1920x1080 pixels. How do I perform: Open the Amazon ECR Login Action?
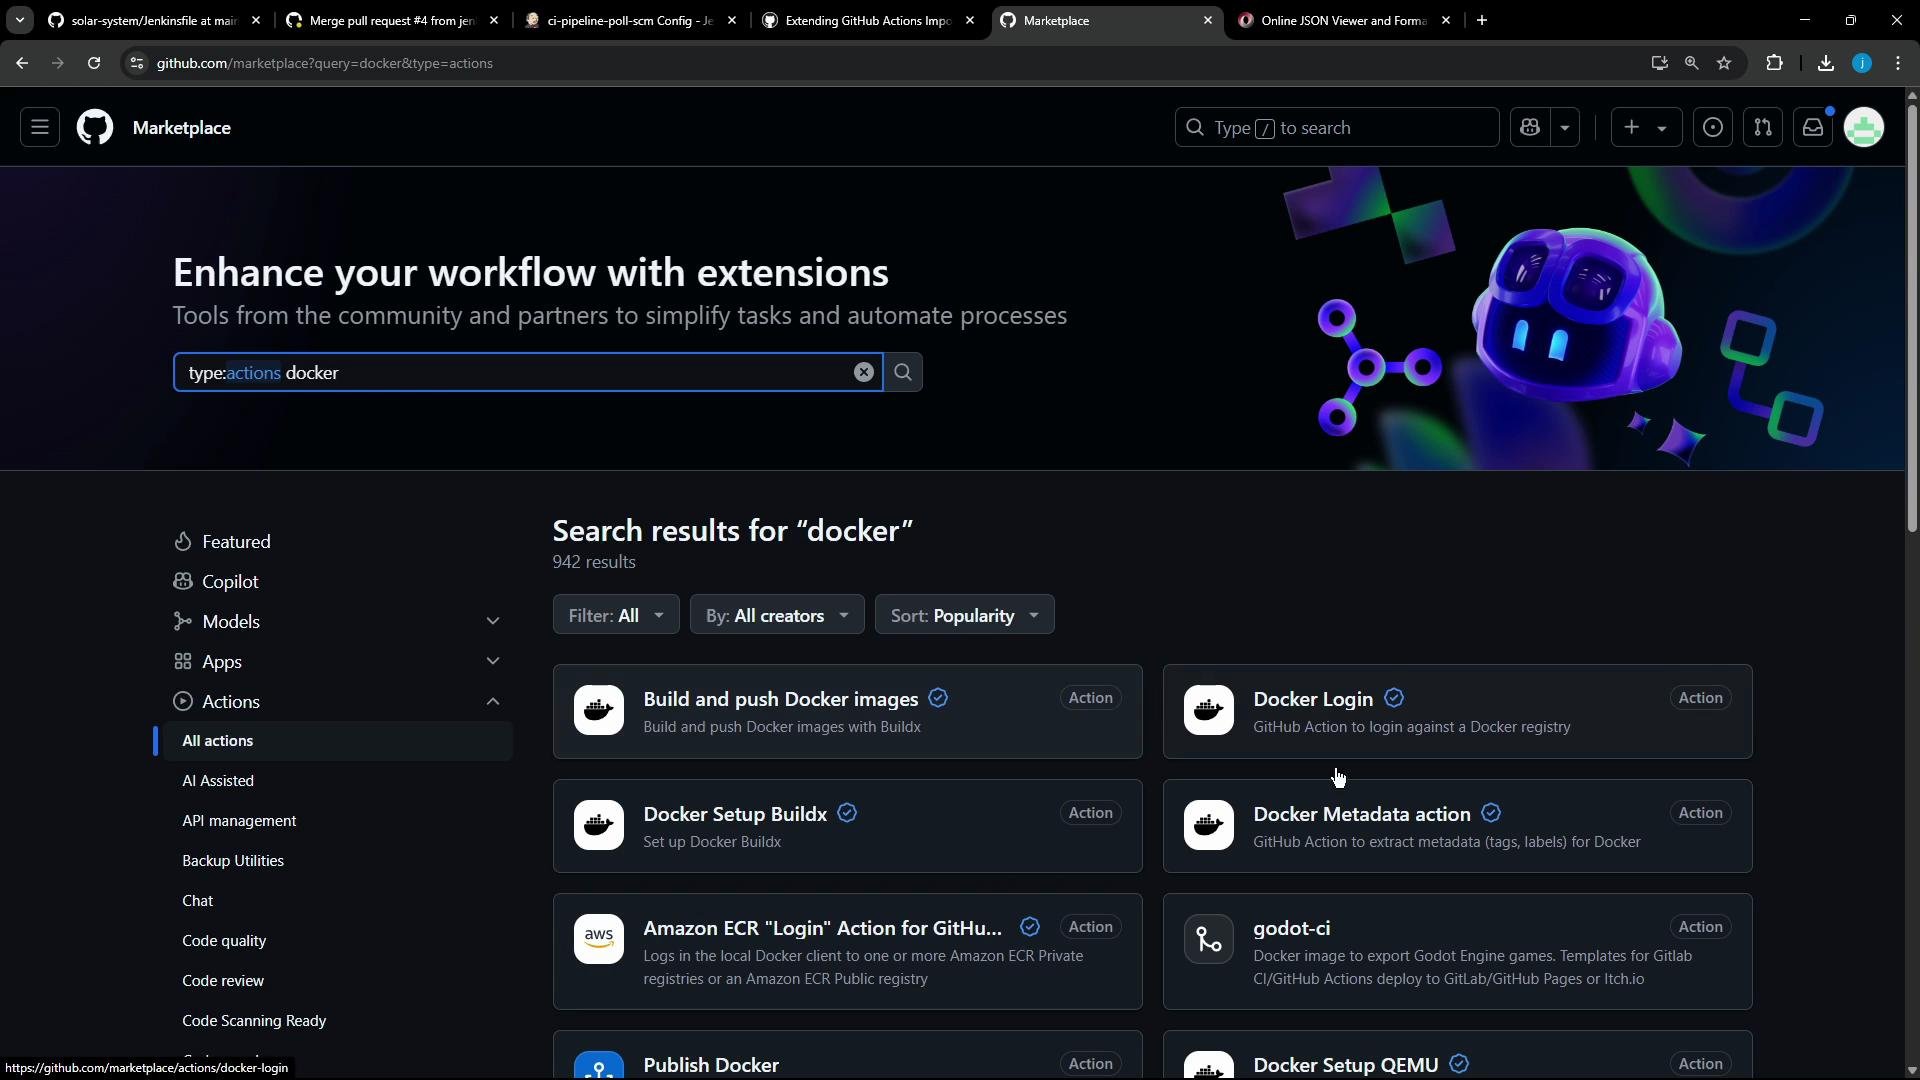[822, 928]
